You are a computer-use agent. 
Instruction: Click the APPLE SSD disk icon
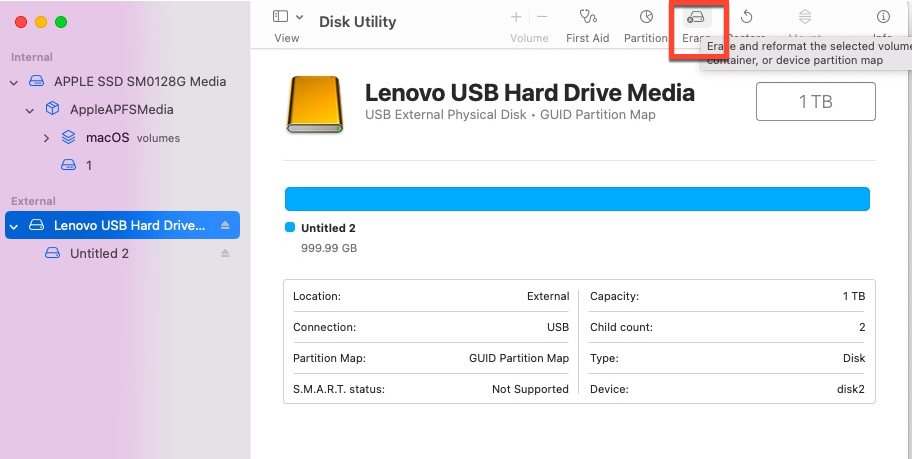coord(37,81)
